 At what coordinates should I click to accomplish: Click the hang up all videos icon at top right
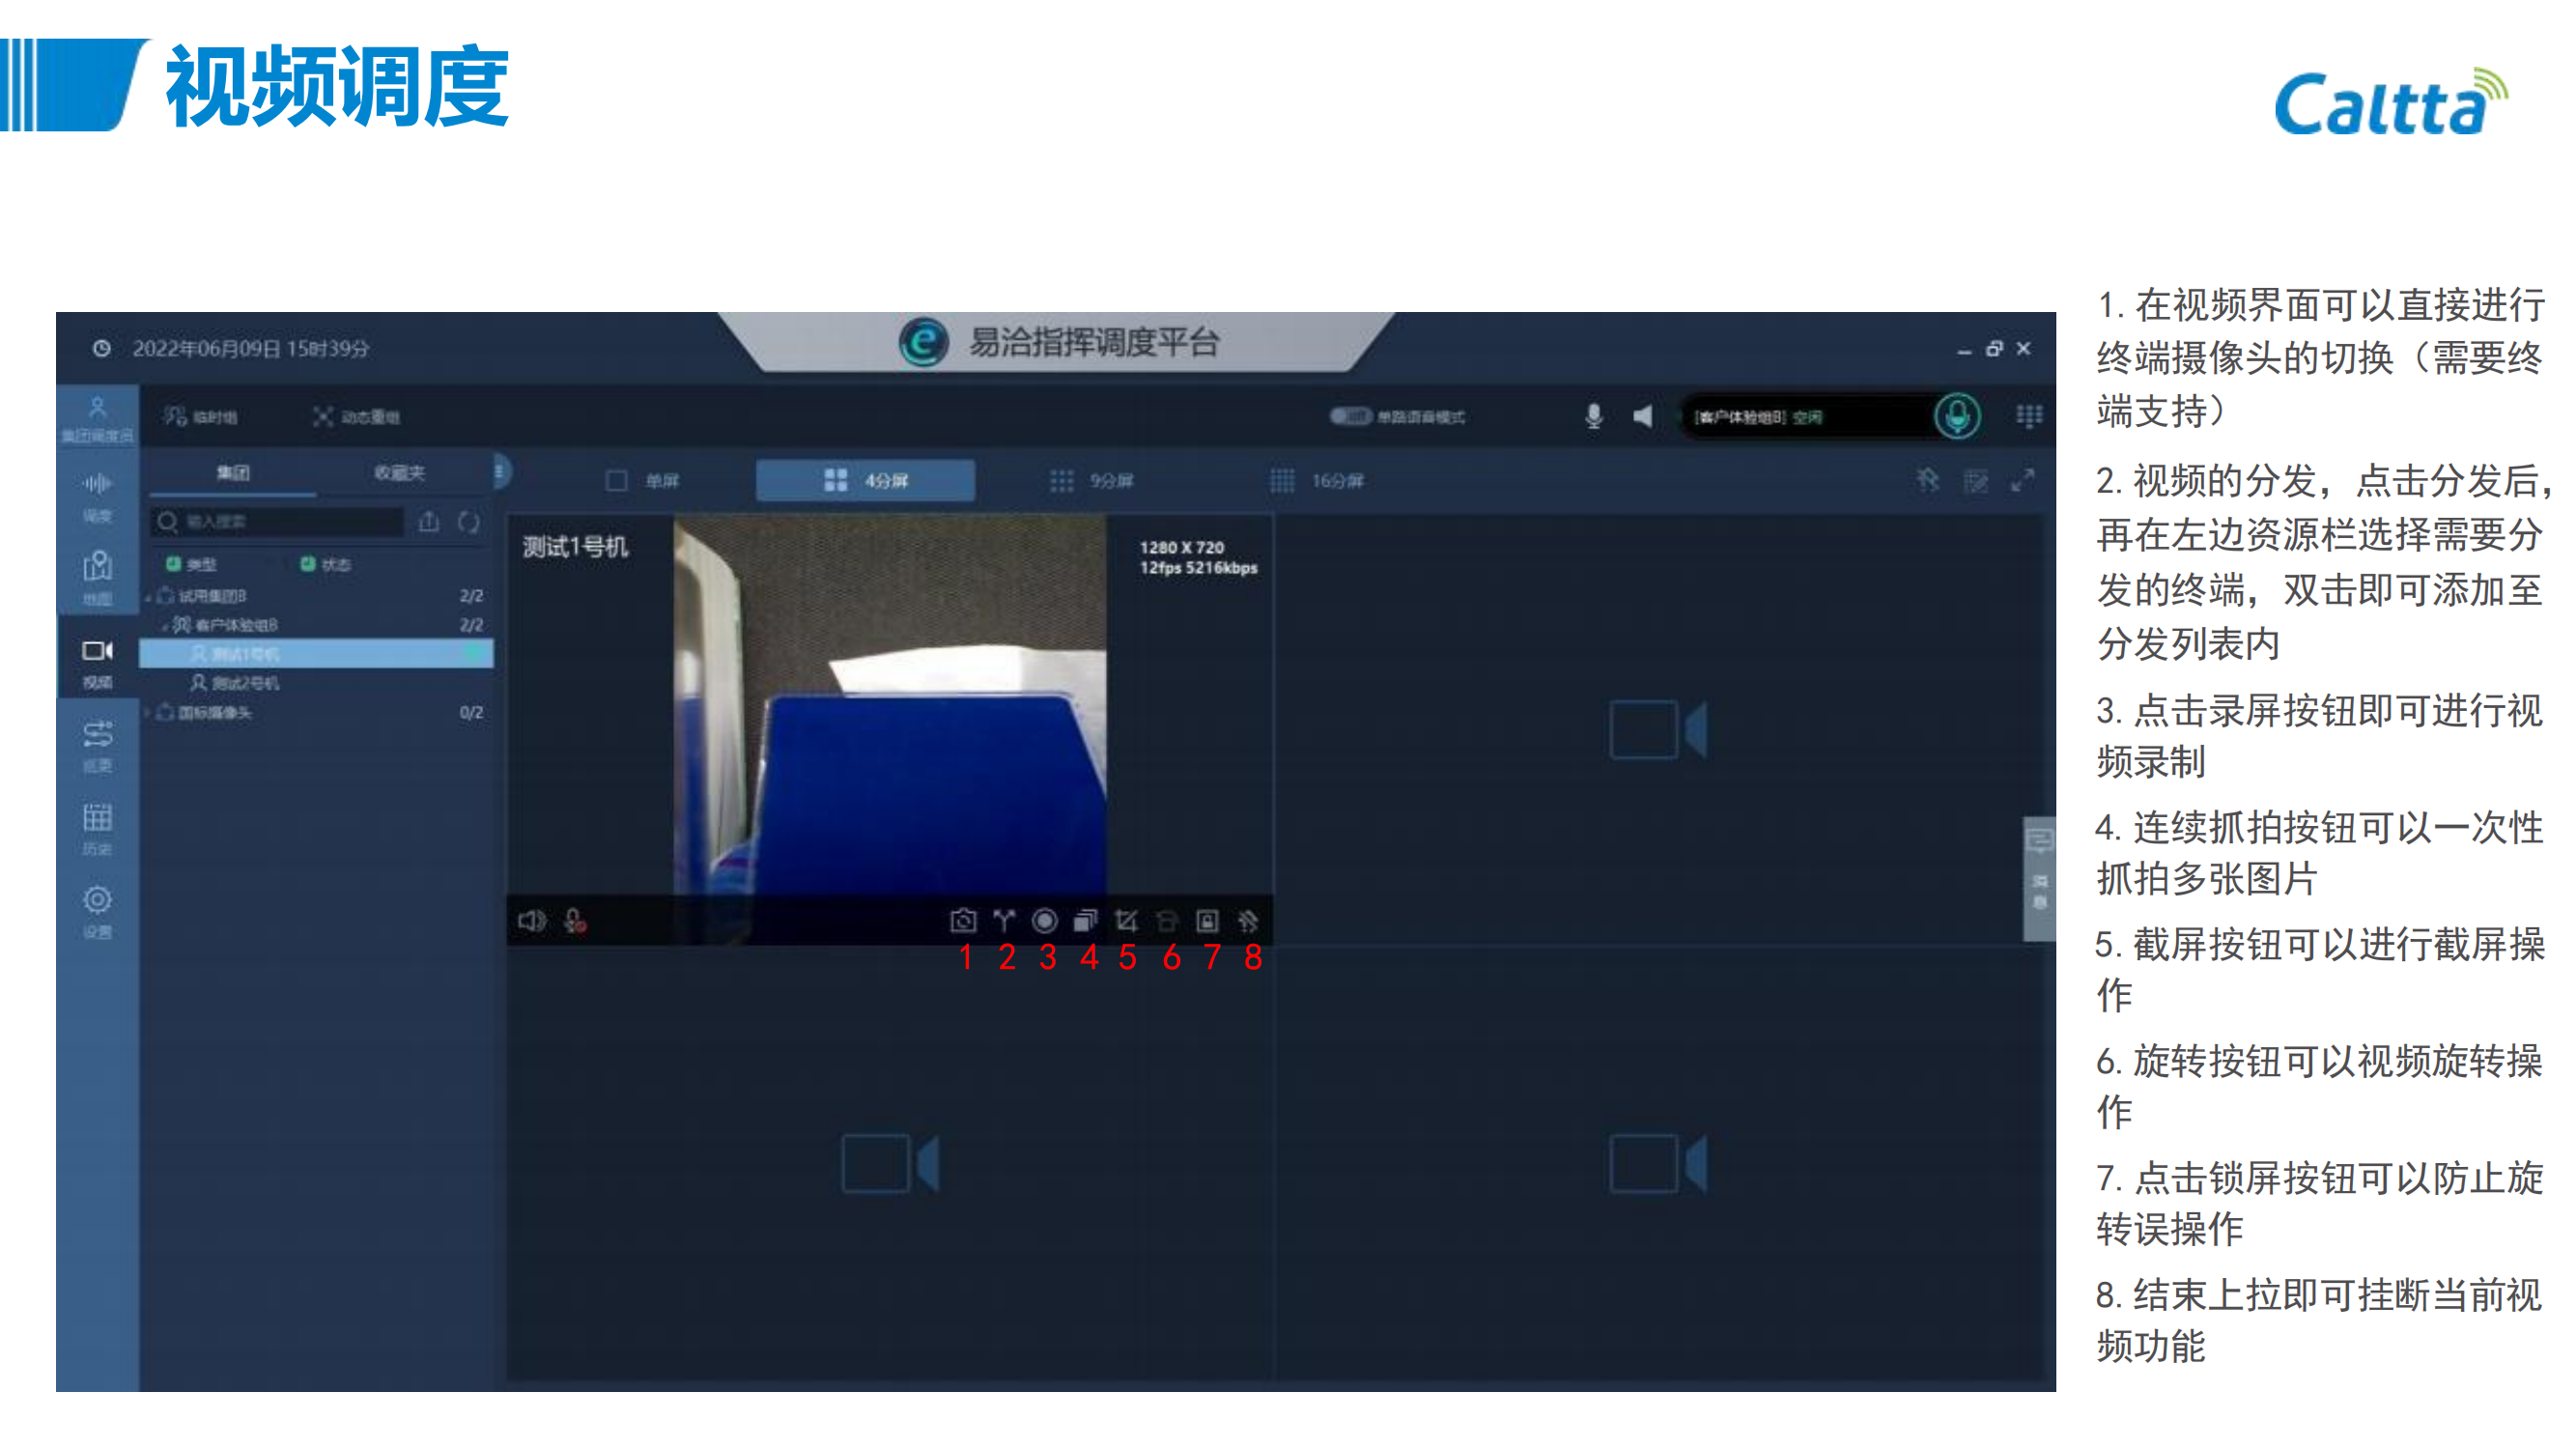1927,481
